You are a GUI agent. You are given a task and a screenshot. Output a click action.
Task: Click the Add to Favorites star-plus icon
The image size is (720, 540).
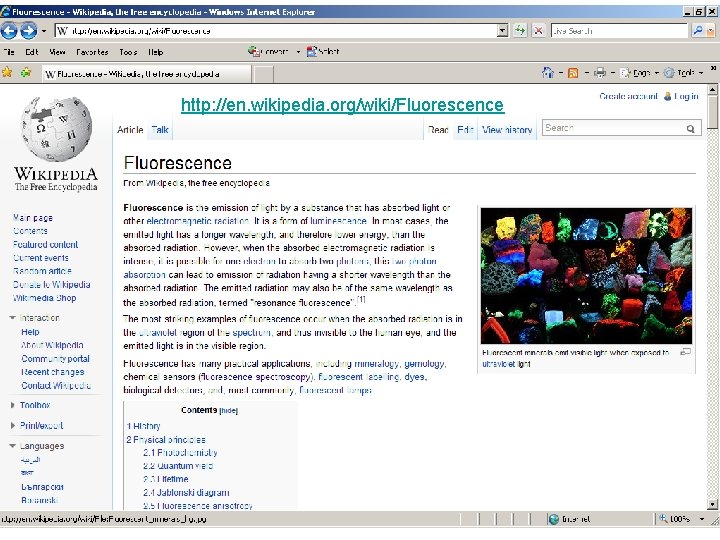pyautogui.click(x=26, y=73)
